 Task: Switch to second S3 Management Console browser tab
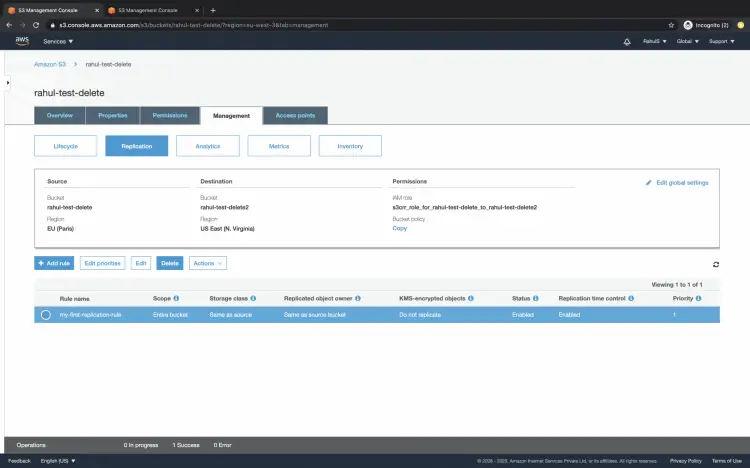[x=152, y=10]
